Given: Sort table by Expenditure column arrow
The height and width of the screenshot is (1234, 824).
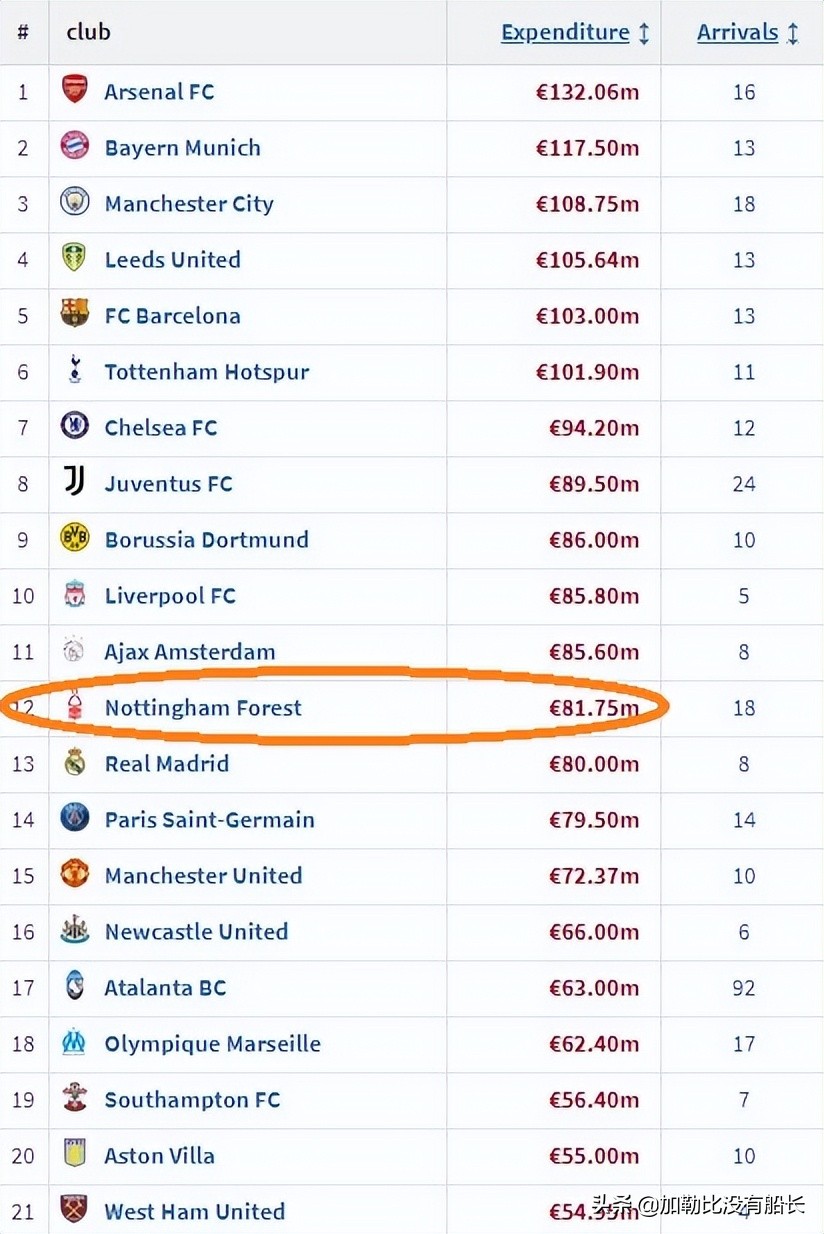Looking at the screenshot, I should click(644, 33).
